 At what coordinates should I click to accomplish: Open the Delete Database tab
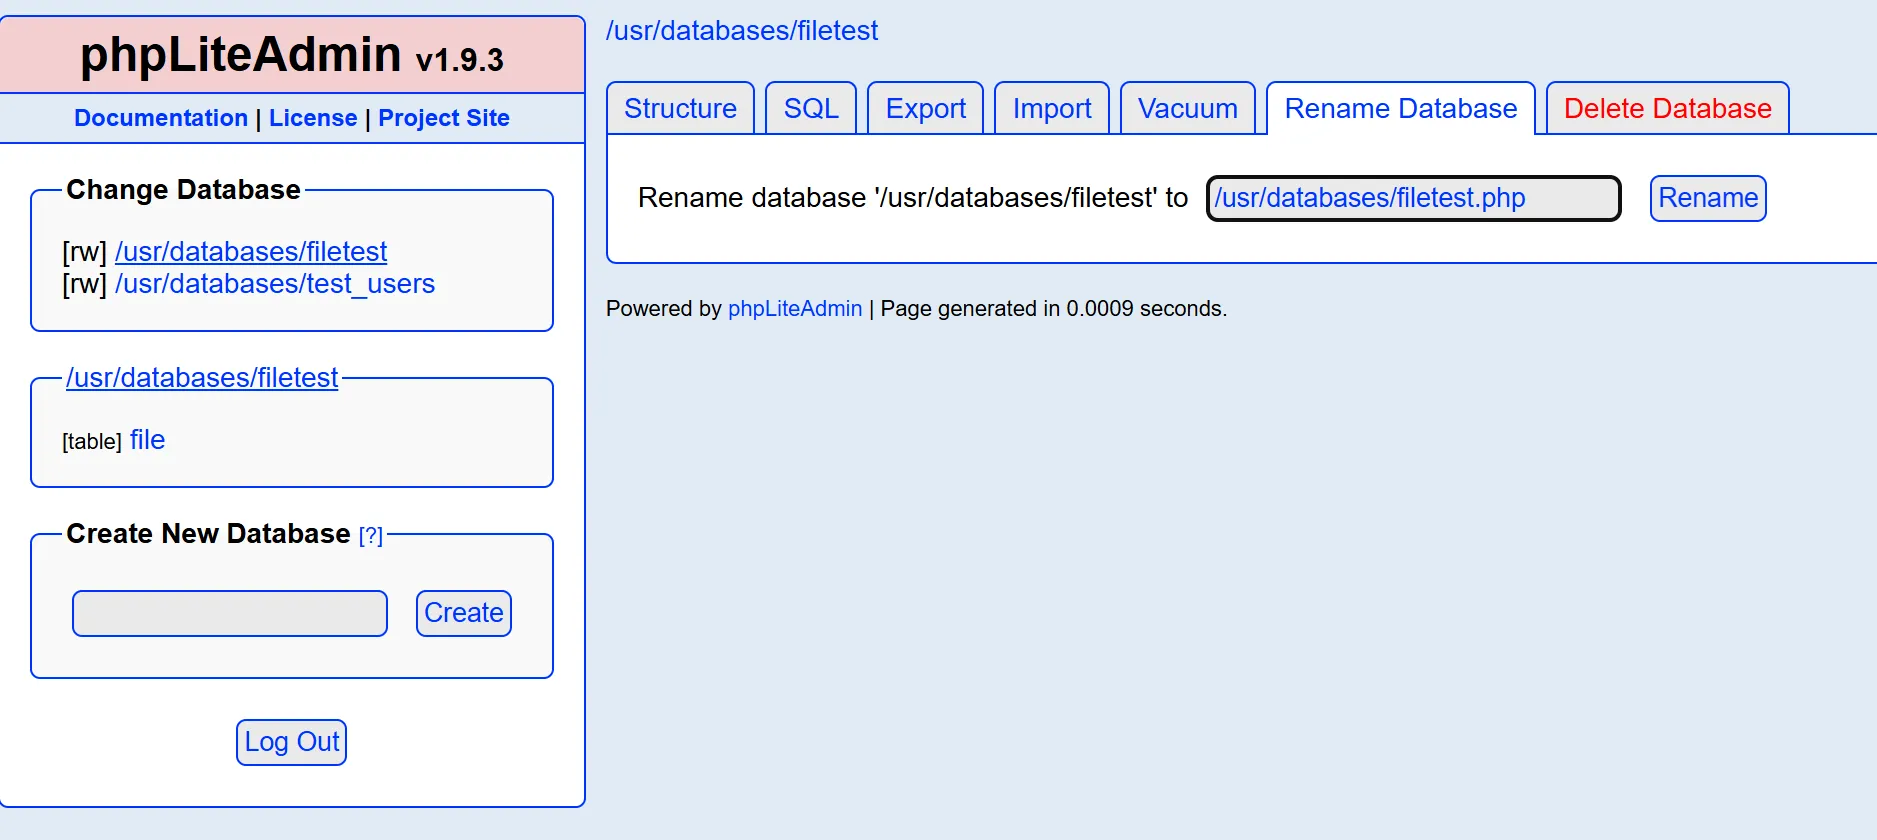pyautogui.click(x=1667, y=108)
